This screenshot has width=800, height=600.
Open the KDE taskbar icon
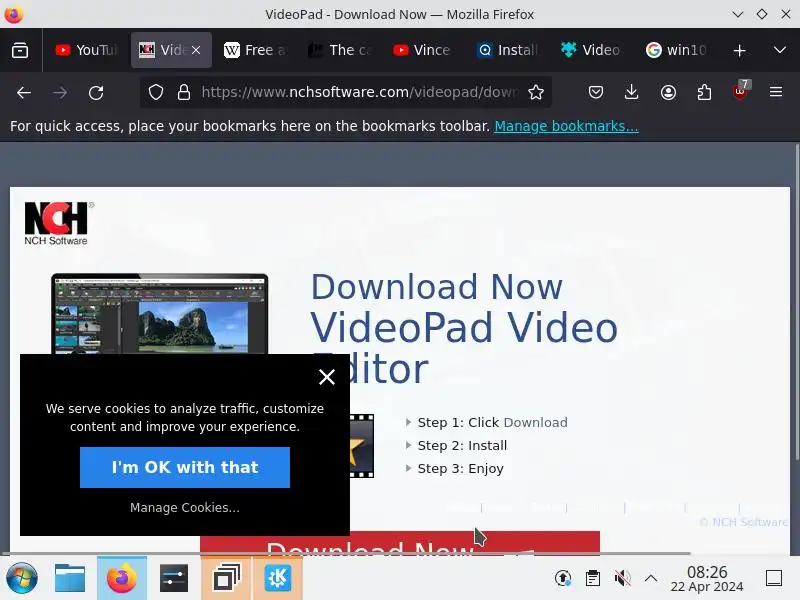click(278, 578)
